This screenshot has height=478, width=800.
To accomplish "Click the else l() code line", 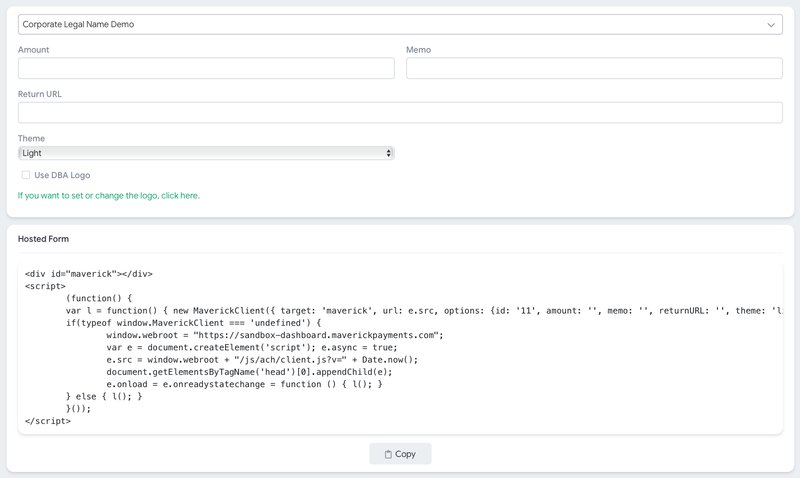I will (104, 396).
